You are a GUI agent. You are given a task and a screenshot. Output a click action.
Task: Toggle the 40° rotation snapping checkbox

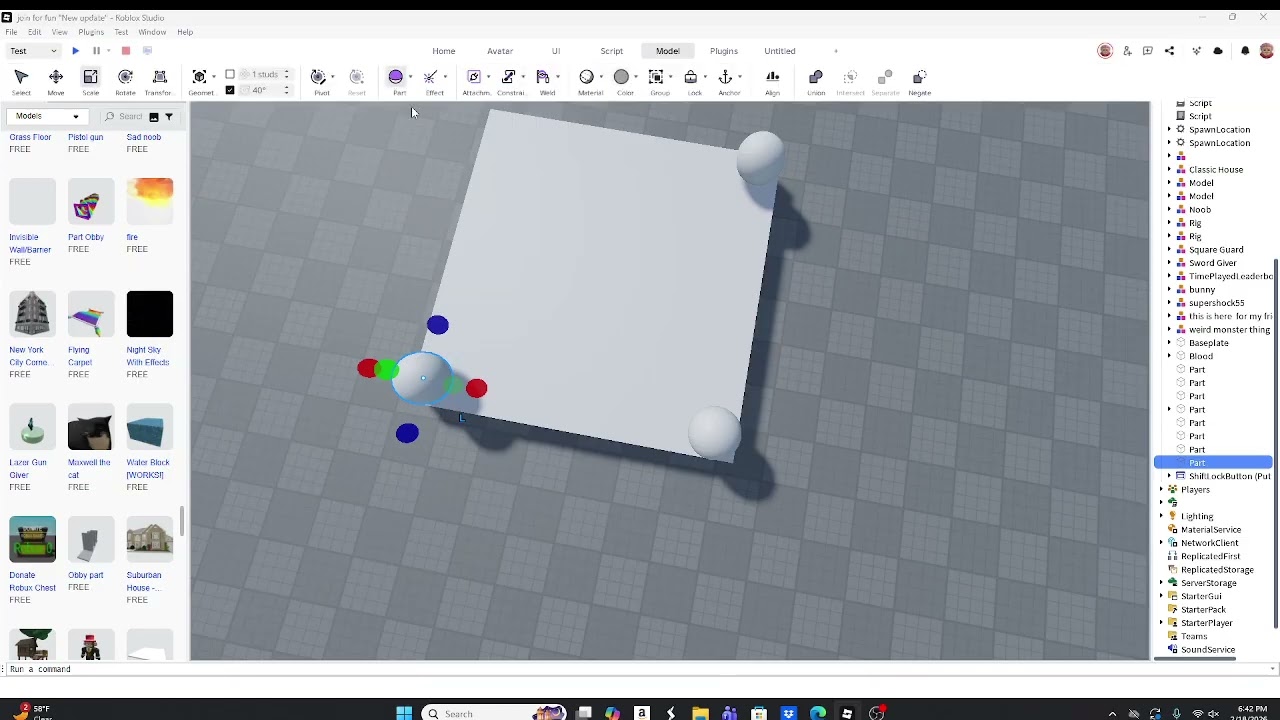point(230,90)
